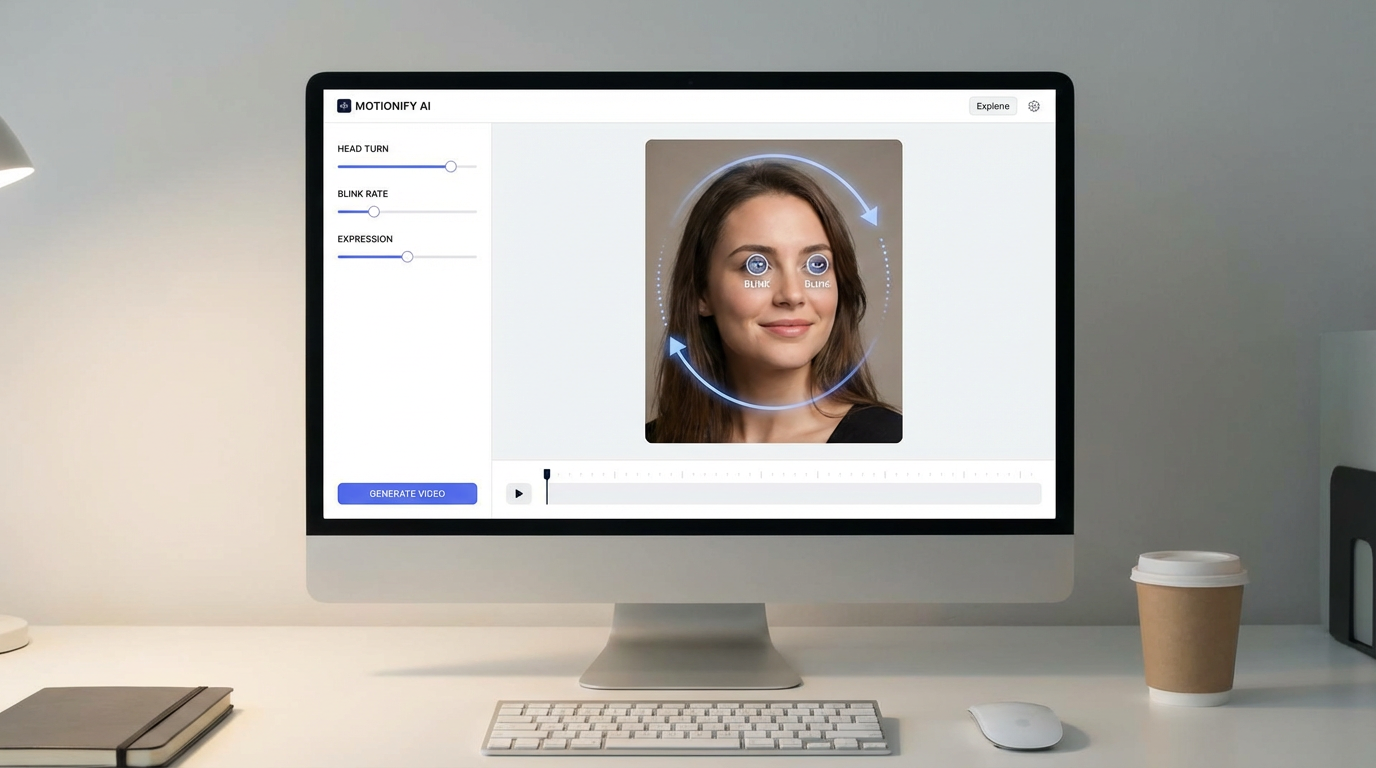
Task: Click the clockwise head-turn arrow overlay
Action: [869, 213]
